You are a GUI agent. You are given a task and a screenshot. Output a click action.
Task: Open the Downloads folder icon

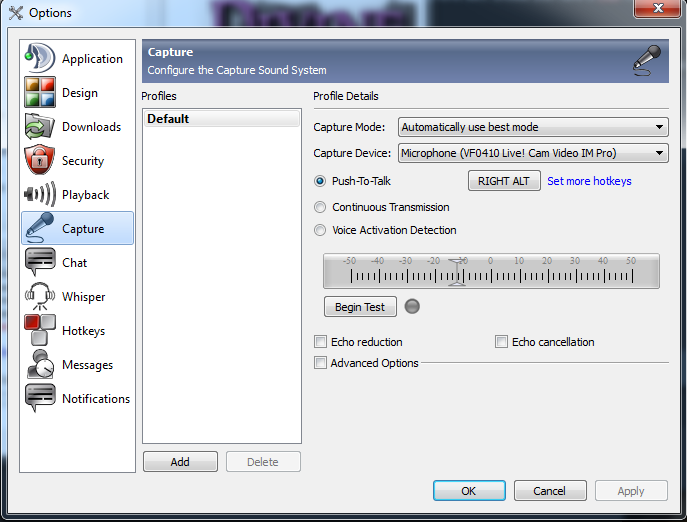[x=40, y=126]
